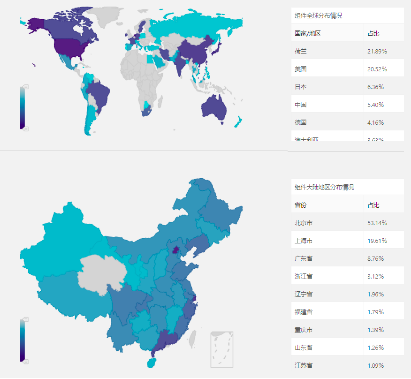Select the 德国 row showing 4.16%
This screenshot has height=379, width=411.
[x=347, y=122]
